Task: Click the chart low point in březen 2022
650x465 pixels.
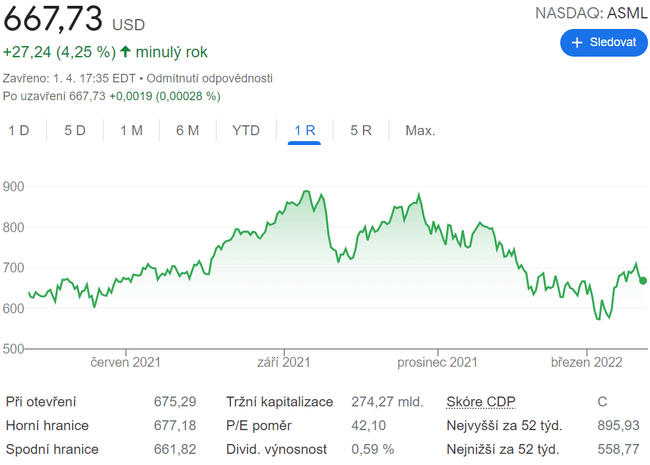Action: point(600,318)
